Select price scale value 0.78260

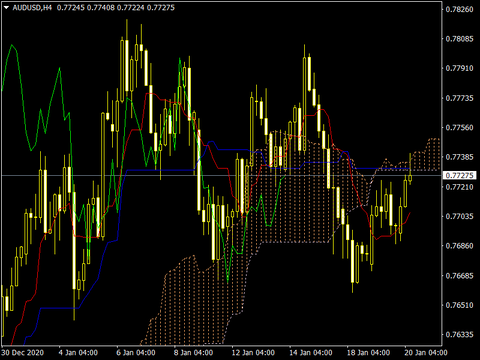click(x=460, y=9)
